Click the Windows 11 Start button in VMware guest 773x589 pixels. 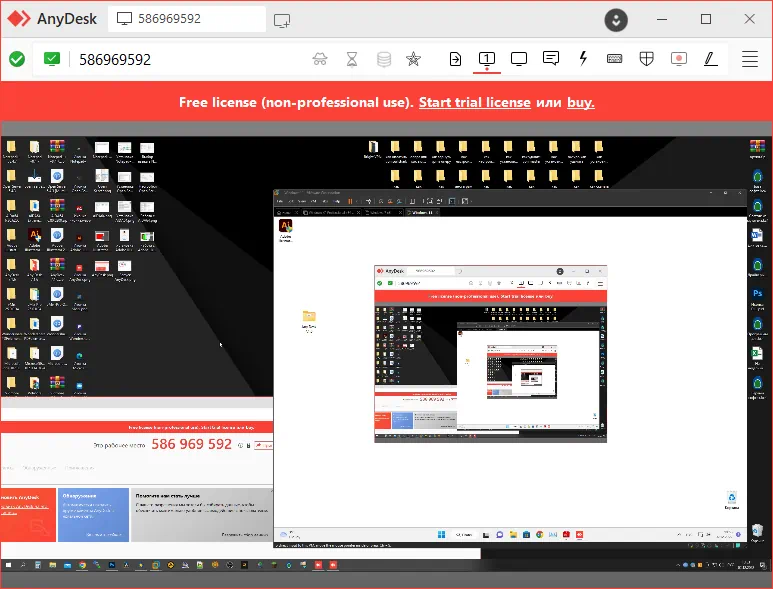tap(441, 534)
